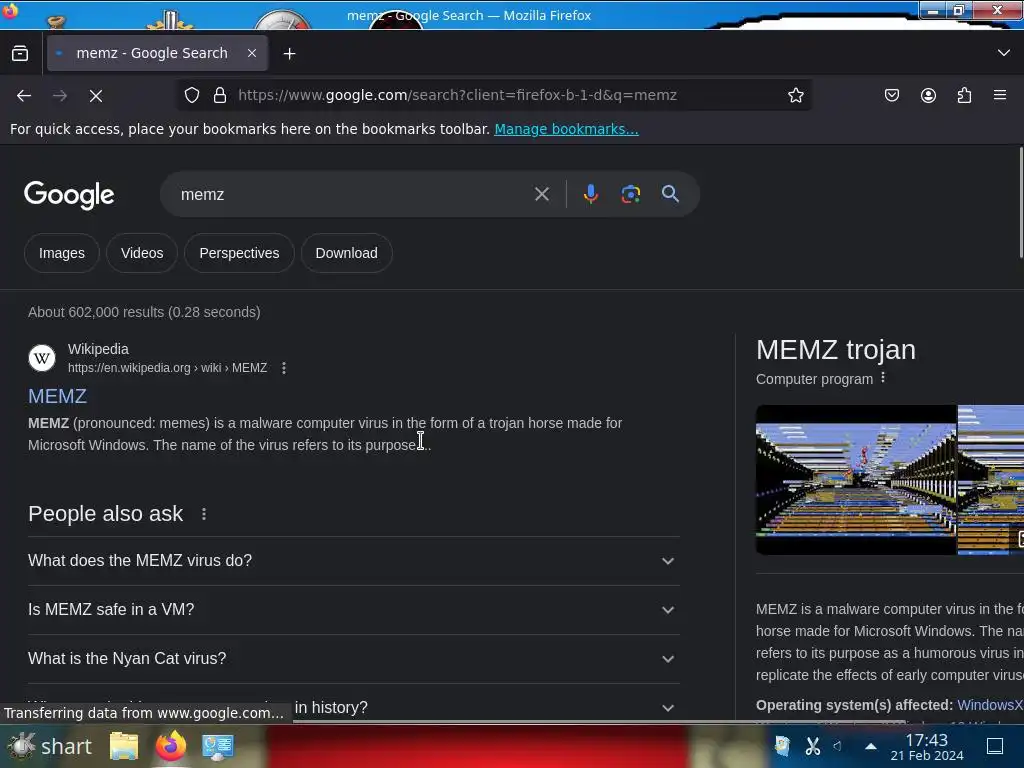Viewport: 1024px width, 768px height.
Task: Clear the Google search box text
Action: 541,194
